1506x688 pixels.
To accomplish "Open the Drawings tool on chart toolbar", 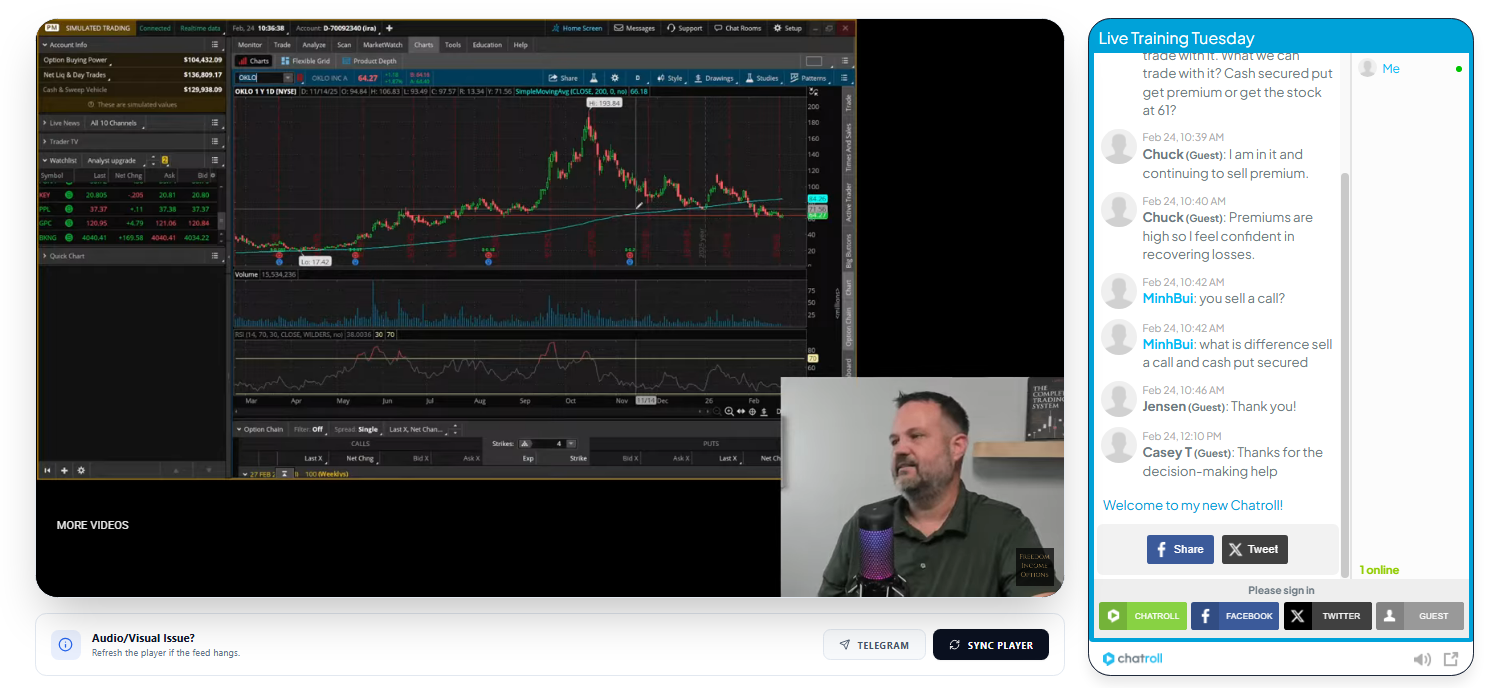I will point(712,78).
